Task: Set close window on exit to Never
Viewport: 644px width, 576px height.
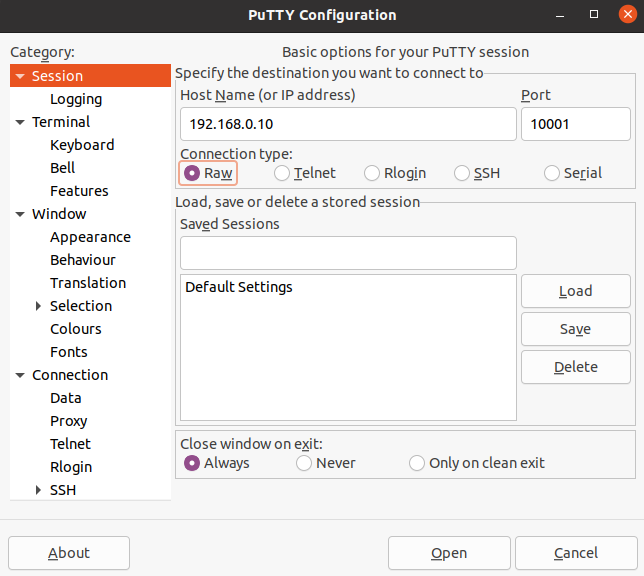Action: tap(304, 463)
